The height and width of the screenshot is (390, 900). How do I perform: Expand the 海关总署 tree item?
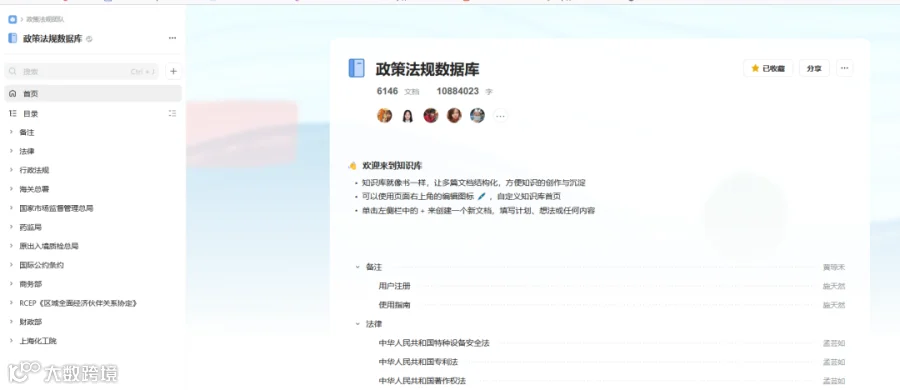[11, 189]
